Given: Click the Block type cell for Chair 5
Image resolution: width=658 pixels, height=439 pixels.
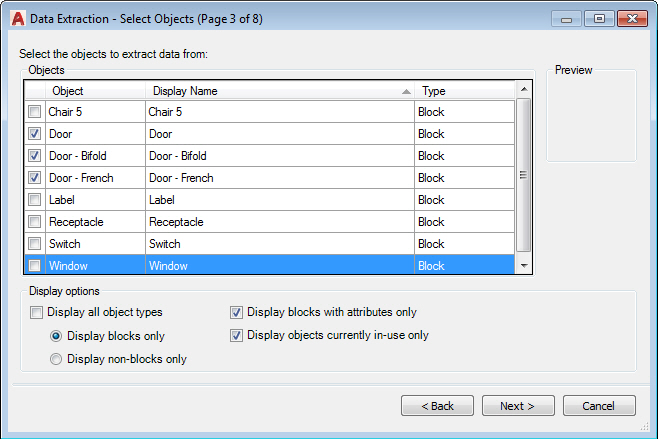Looking at the screenshot, I should point(464,112).
